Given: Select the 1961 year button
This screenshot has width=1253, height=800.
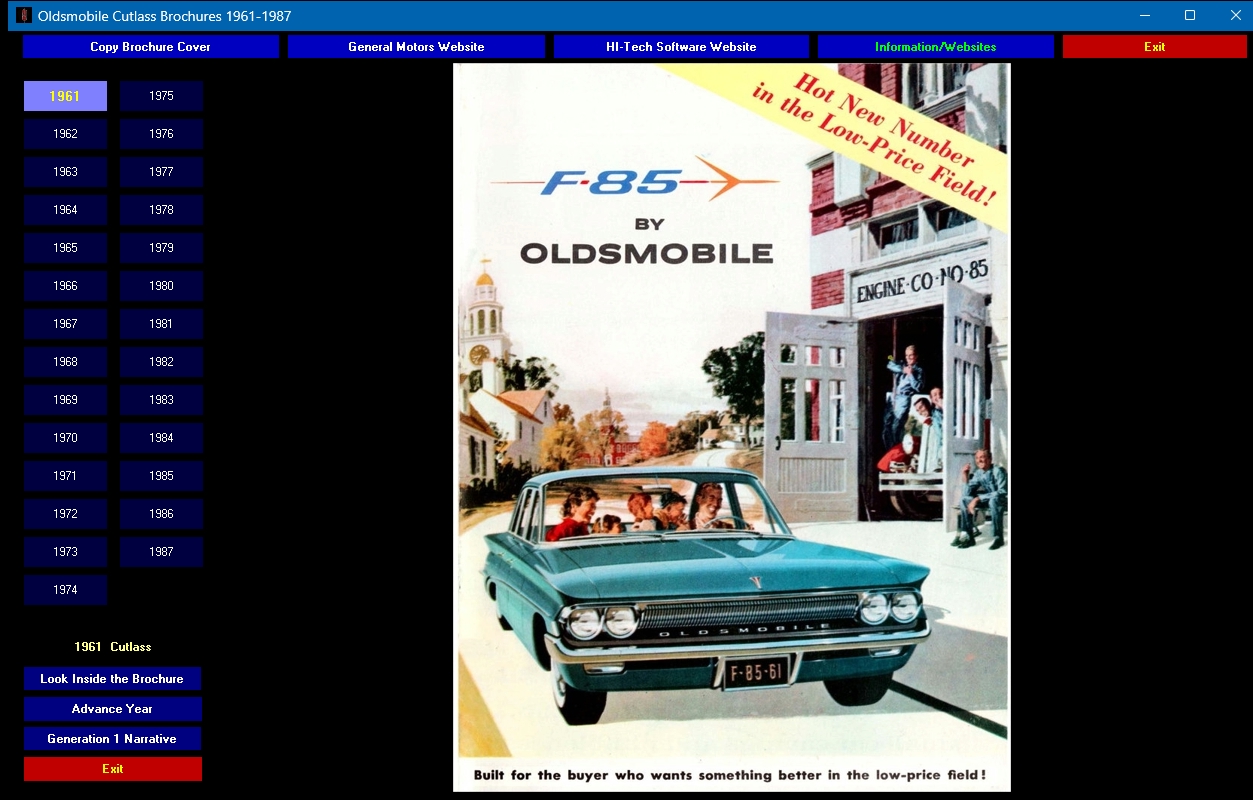Looking at the screenshot, I should (65, 96).
